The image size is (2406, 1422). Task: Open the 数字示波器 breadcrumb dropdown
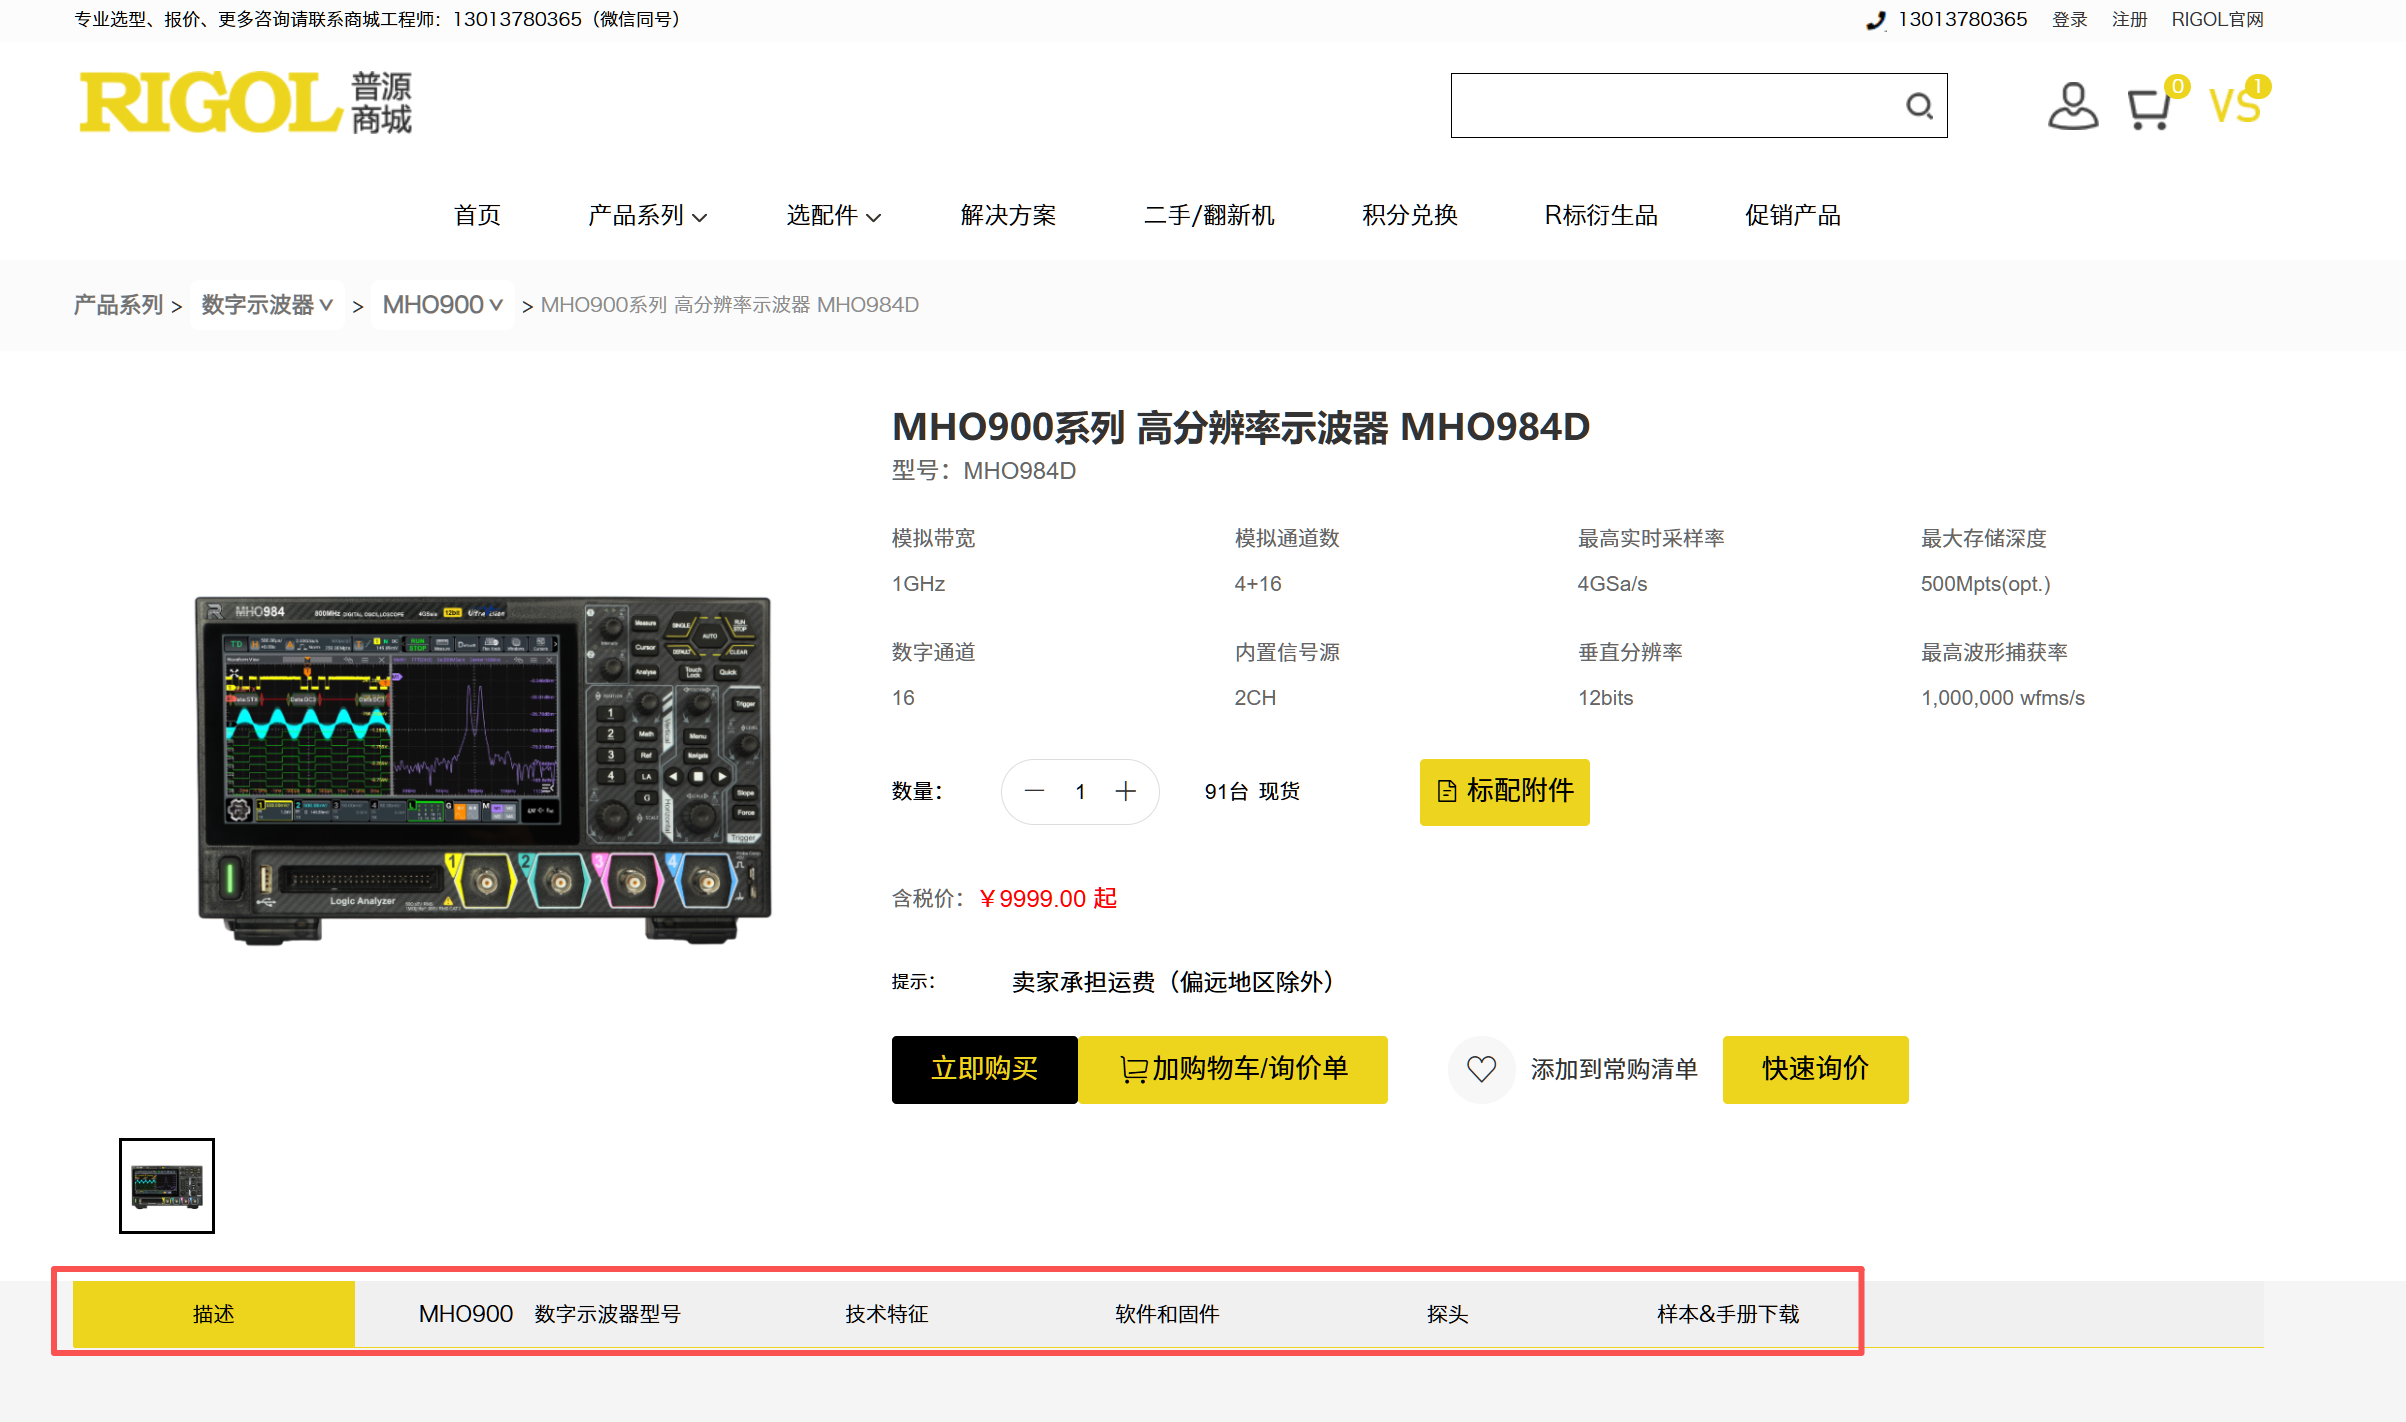[267, 305]
